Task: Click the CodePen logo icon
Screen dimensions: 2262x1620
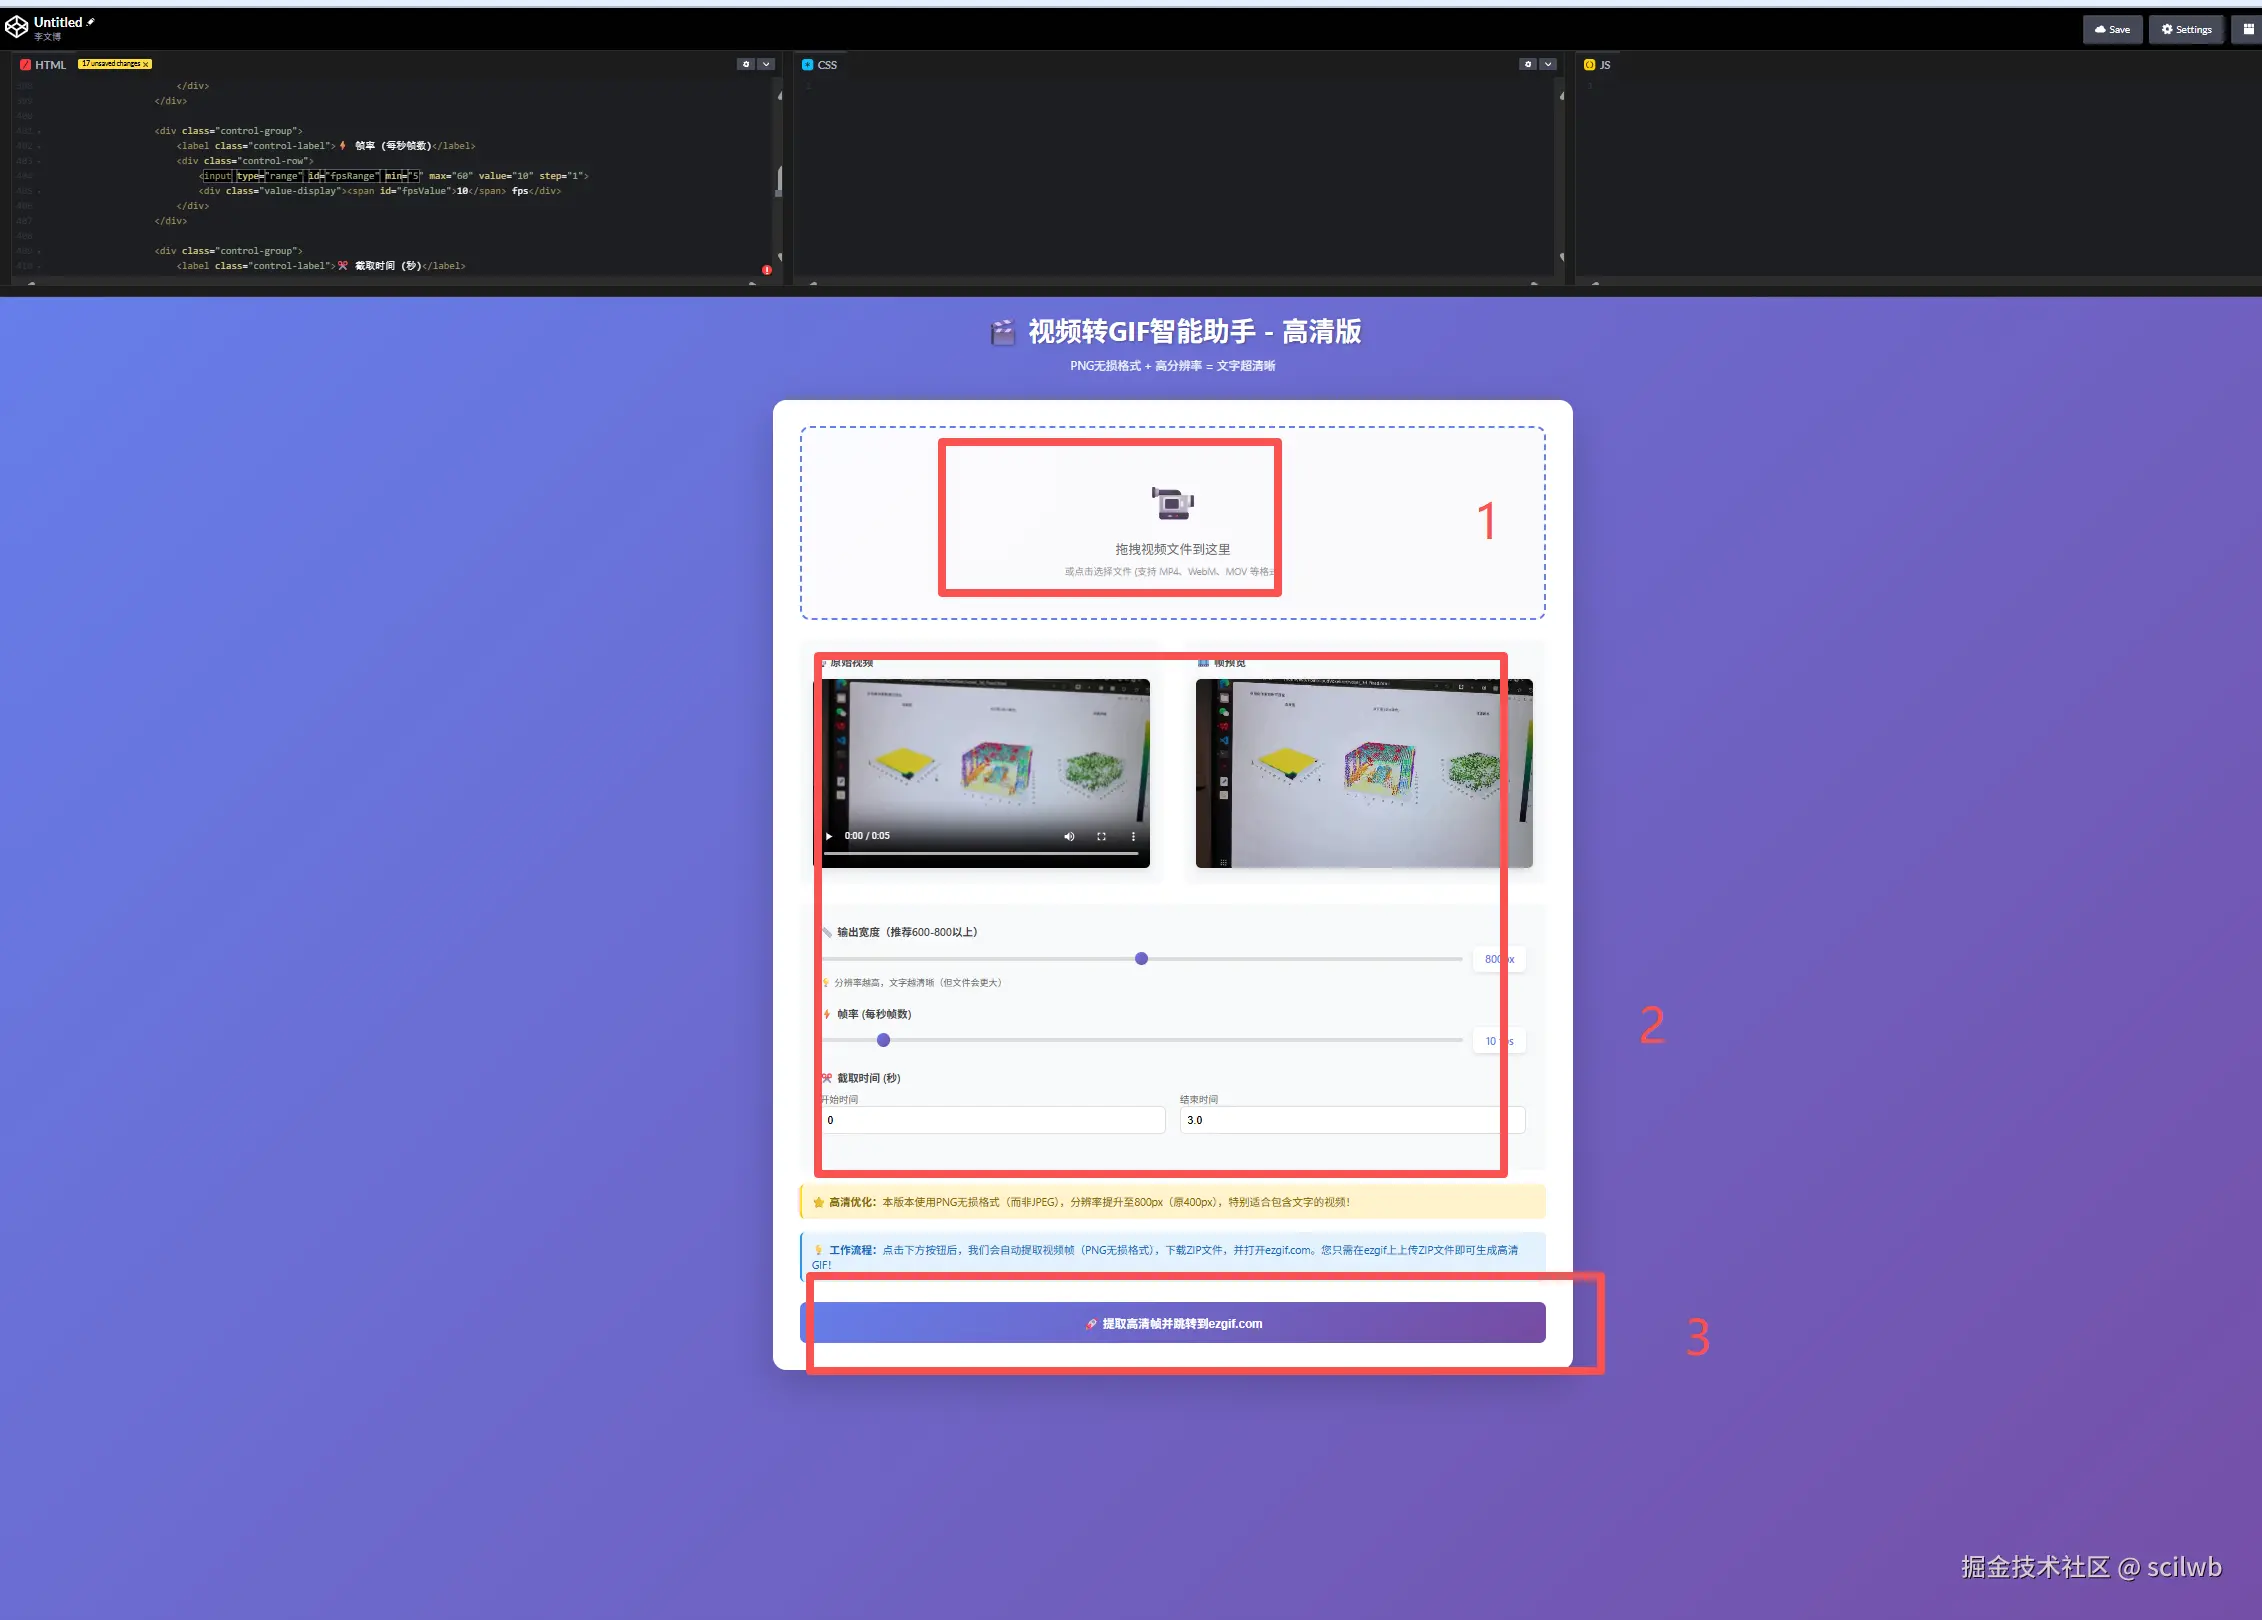Action: coord(16,27)
